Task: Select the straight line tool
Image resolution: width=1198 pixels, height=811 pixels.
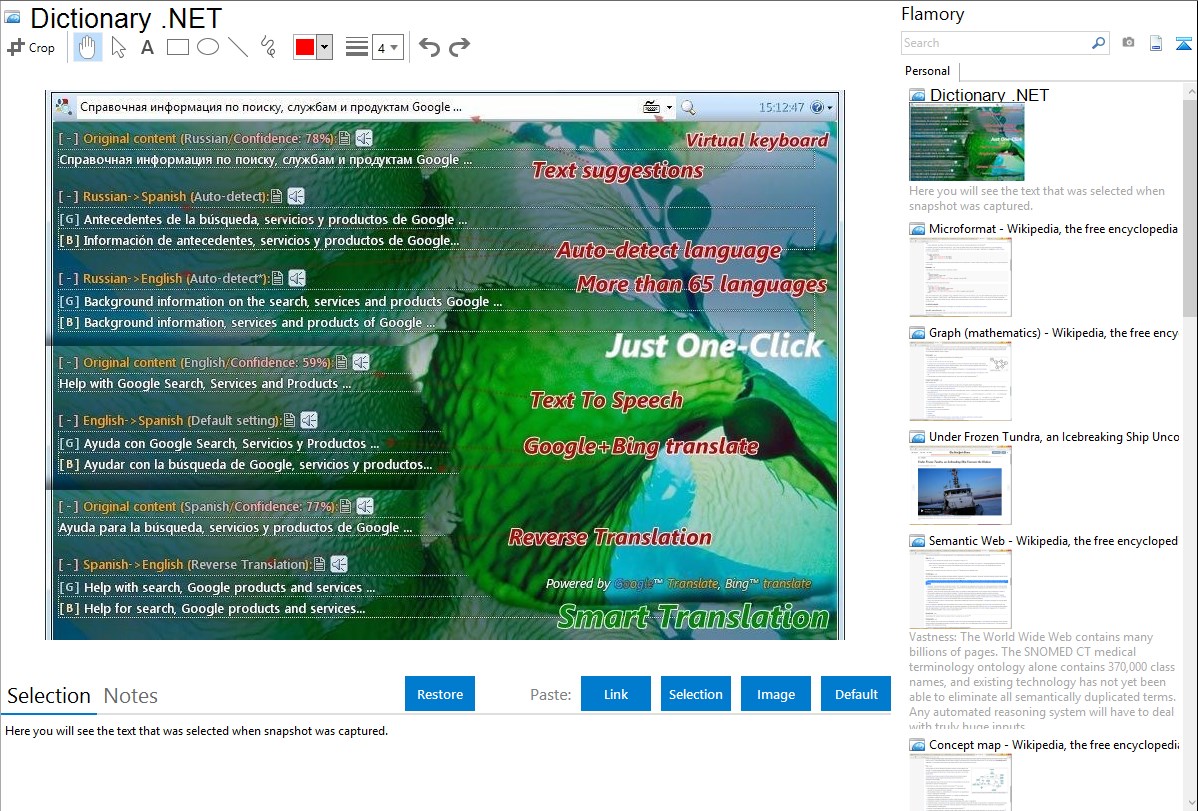Action: (x=238, y=47)
